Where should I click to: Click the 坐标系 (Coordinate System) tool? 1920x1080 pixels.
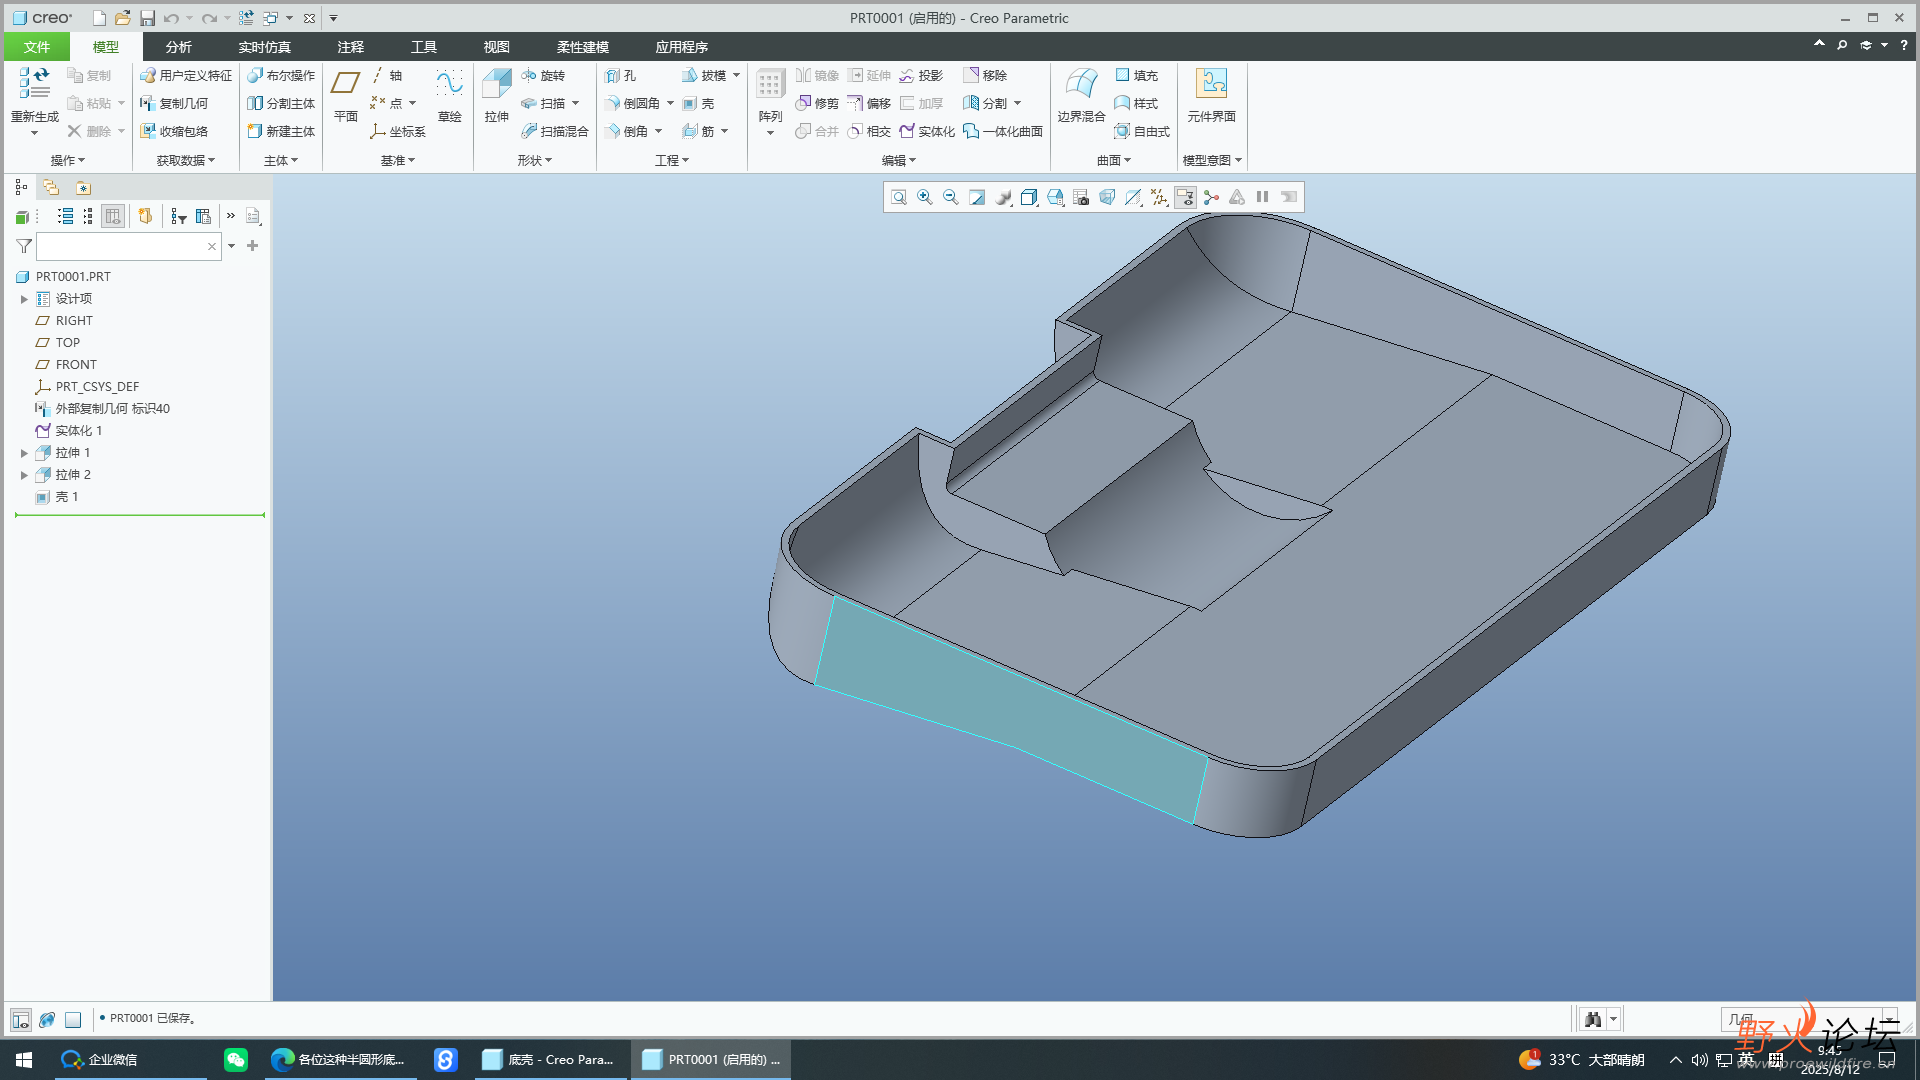(x=398, y=131)
